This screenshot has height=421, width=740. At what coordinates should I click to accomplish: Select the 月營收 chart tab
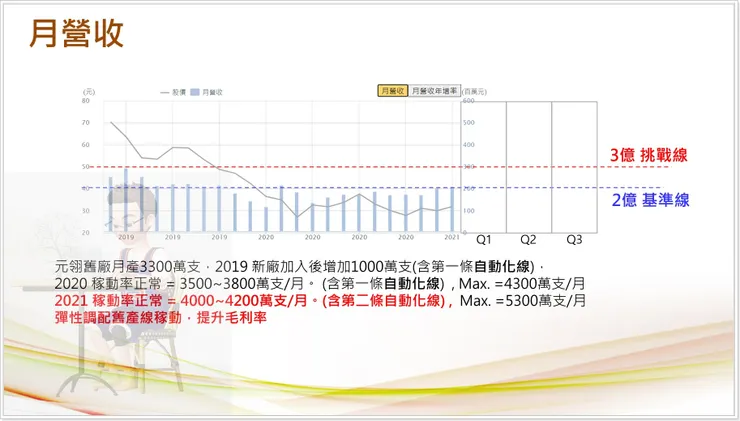tap(392, 91)
